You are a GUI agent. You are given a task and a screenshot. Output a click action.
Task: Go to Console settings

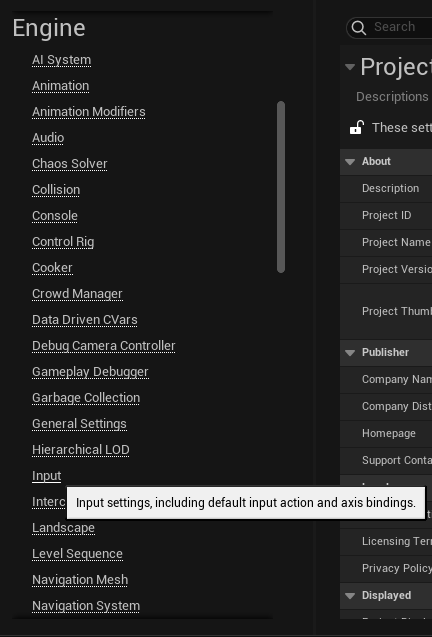(55, 216)
